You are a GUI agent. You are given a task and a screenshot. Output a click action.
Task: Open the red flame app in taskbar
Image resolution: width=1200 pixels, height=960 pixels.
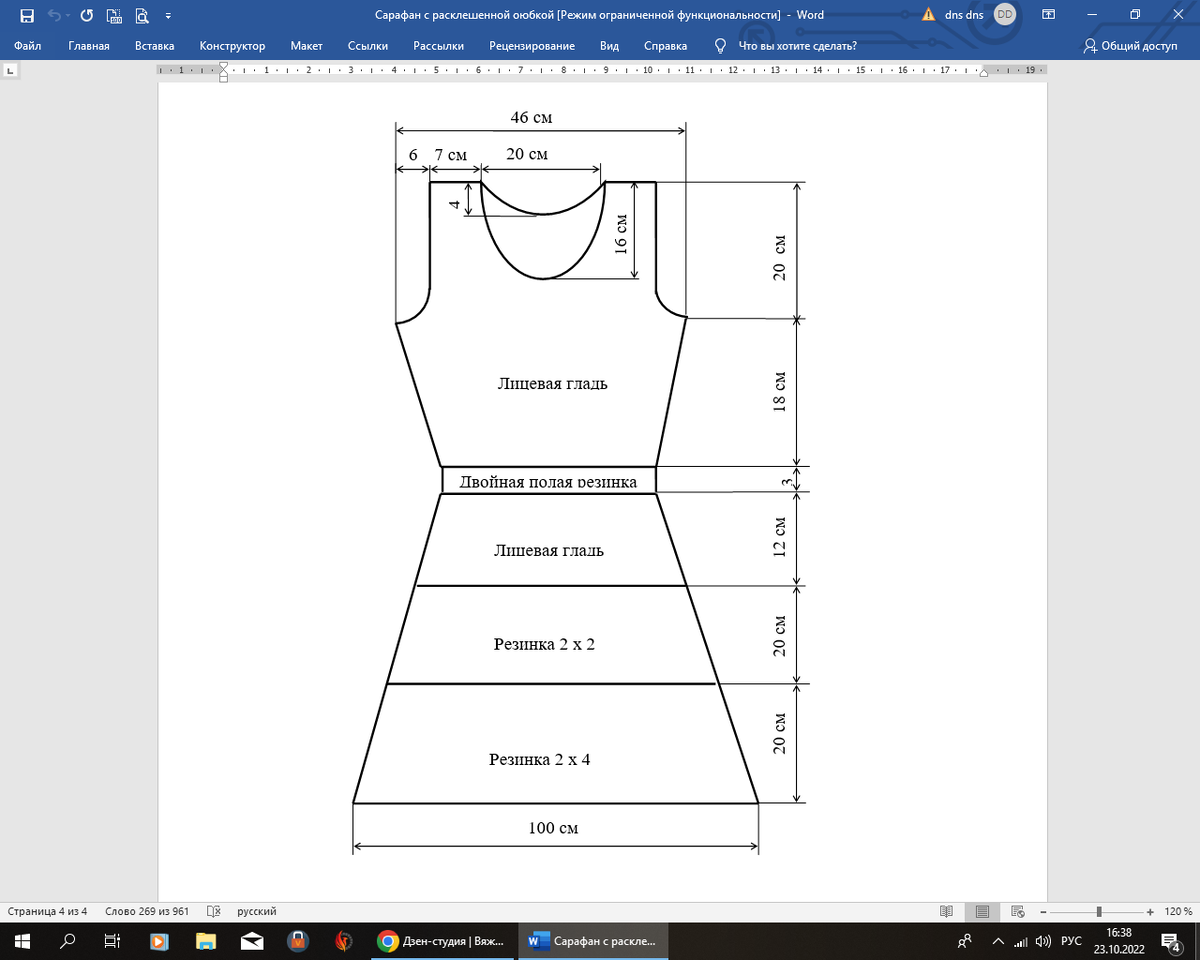[x=343, y=941]
